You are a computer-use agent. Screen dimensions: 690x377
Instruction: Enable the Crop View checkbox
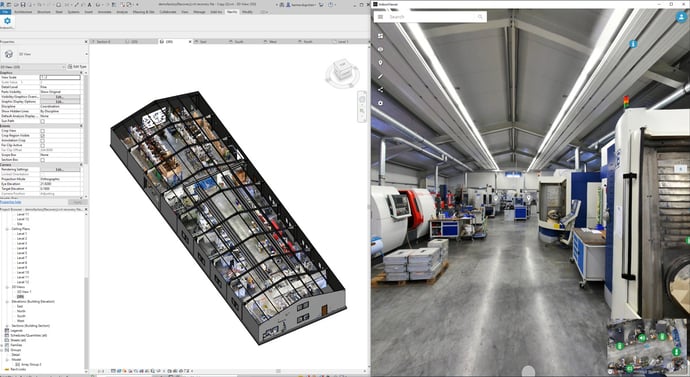[x=43, y=131]
